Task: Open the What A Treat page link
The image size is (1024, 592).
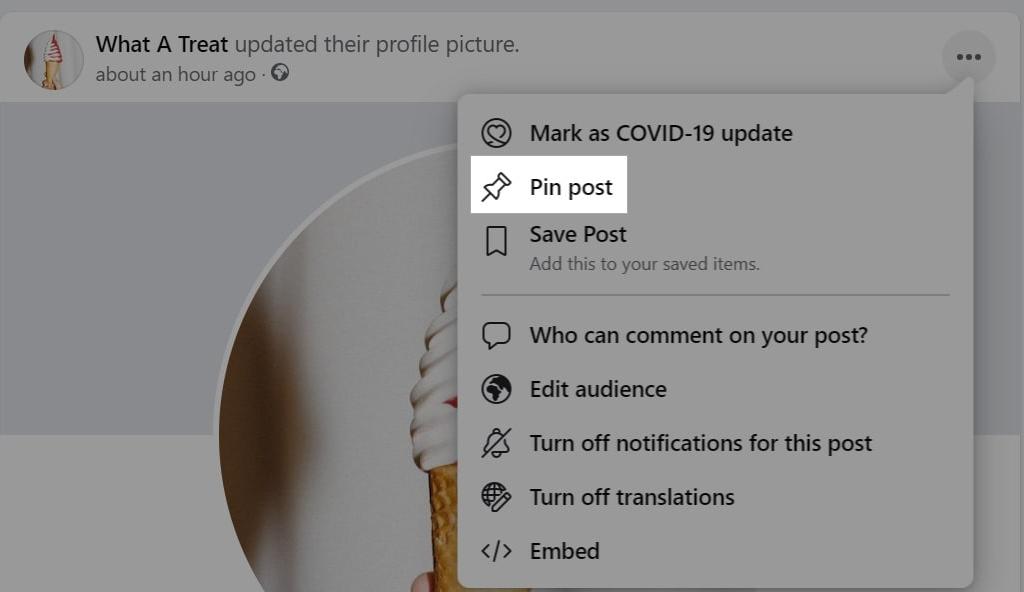Action: 162,45
